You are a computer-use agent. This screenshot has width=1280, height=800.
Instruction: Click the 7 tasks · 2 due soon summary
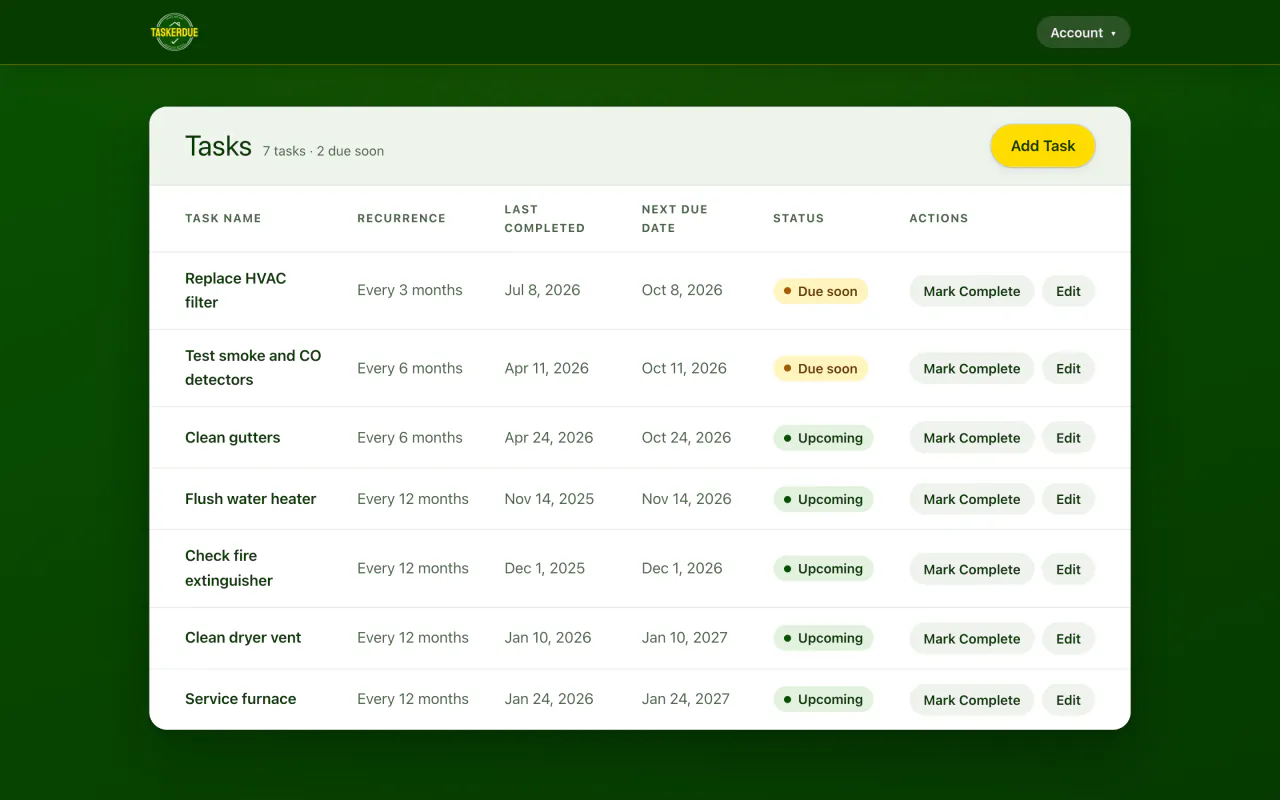[323, 151]
